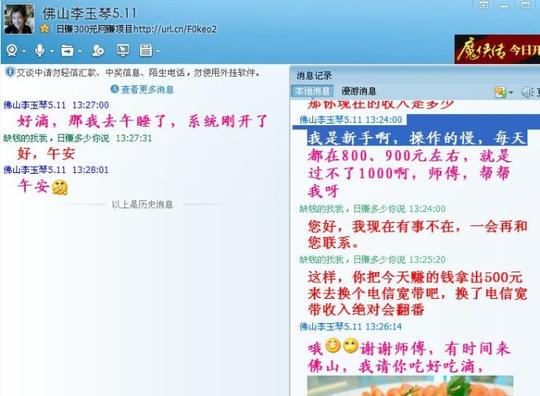
Task: Click contact name 佛山李玉琴5.11 in title bar
Action: (x=89, y=13)
